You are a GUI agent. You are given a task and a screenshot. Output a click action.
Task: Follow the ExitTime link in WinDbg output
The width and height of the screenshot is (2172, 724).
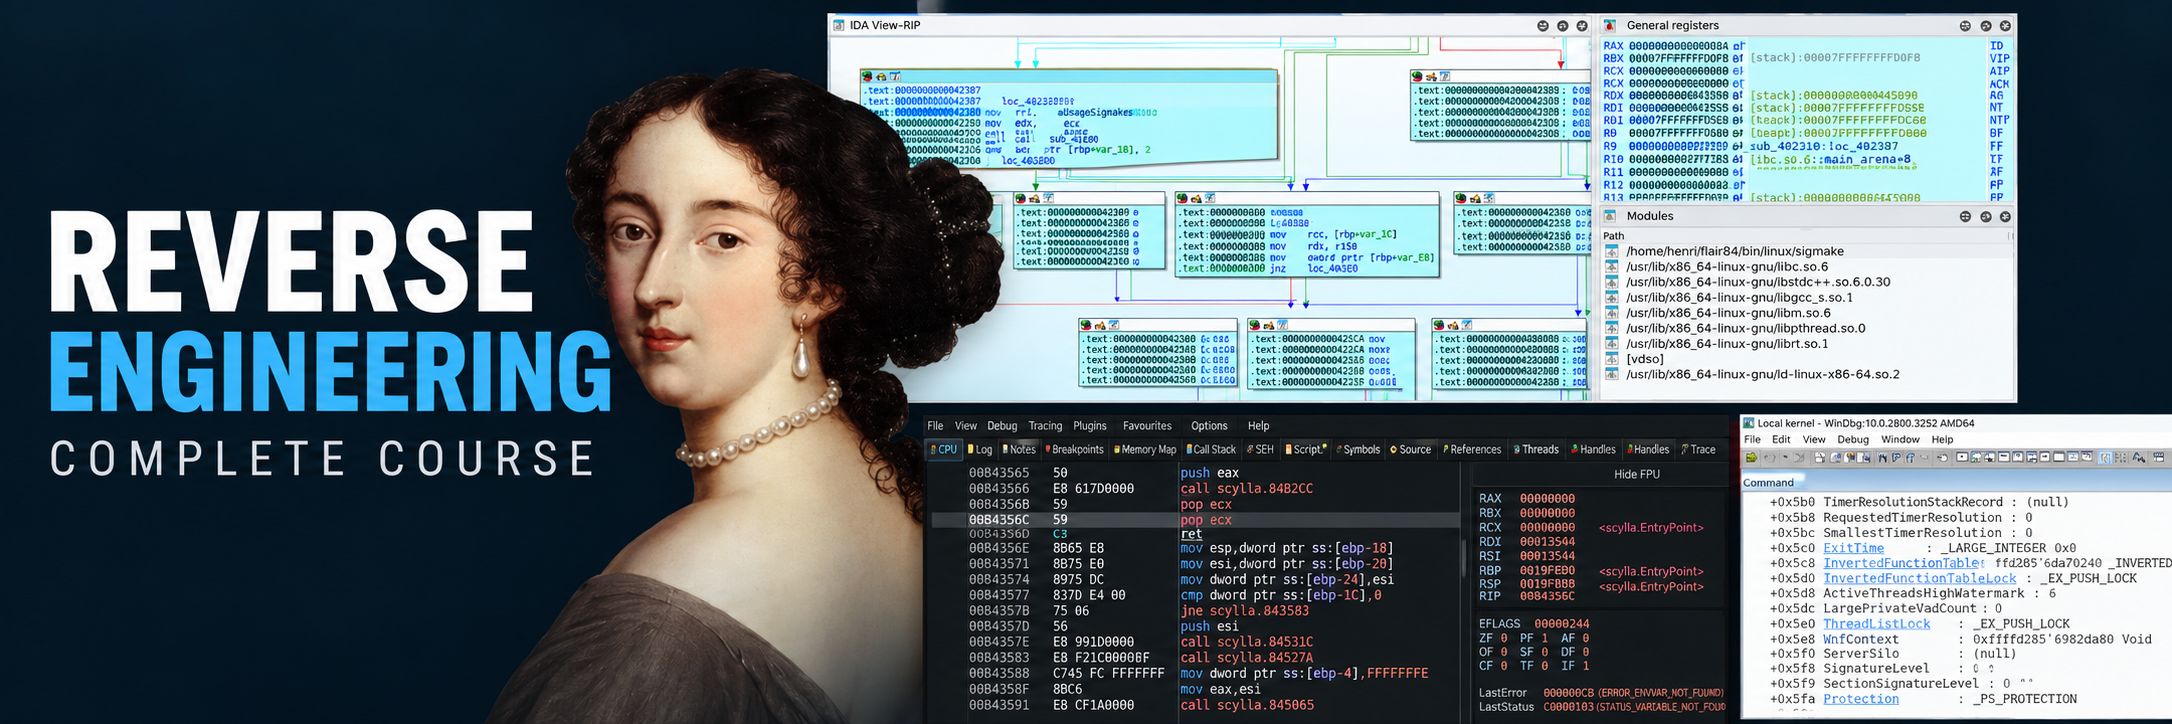1853,548
